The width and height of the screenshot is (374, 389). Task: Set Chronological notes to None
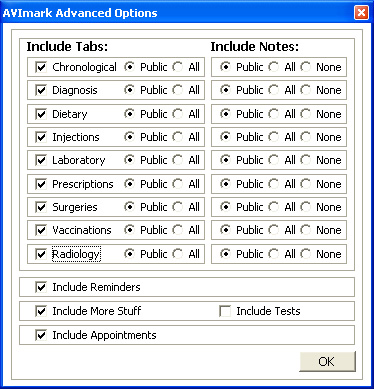[305, 67]
